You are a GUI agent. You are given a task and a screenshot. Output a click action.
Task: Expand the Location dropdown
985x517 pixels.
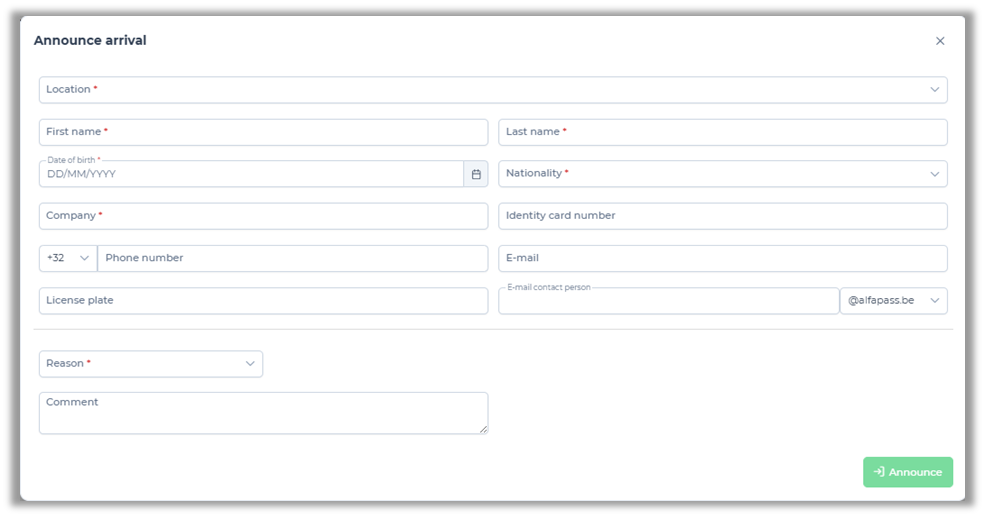493,90
